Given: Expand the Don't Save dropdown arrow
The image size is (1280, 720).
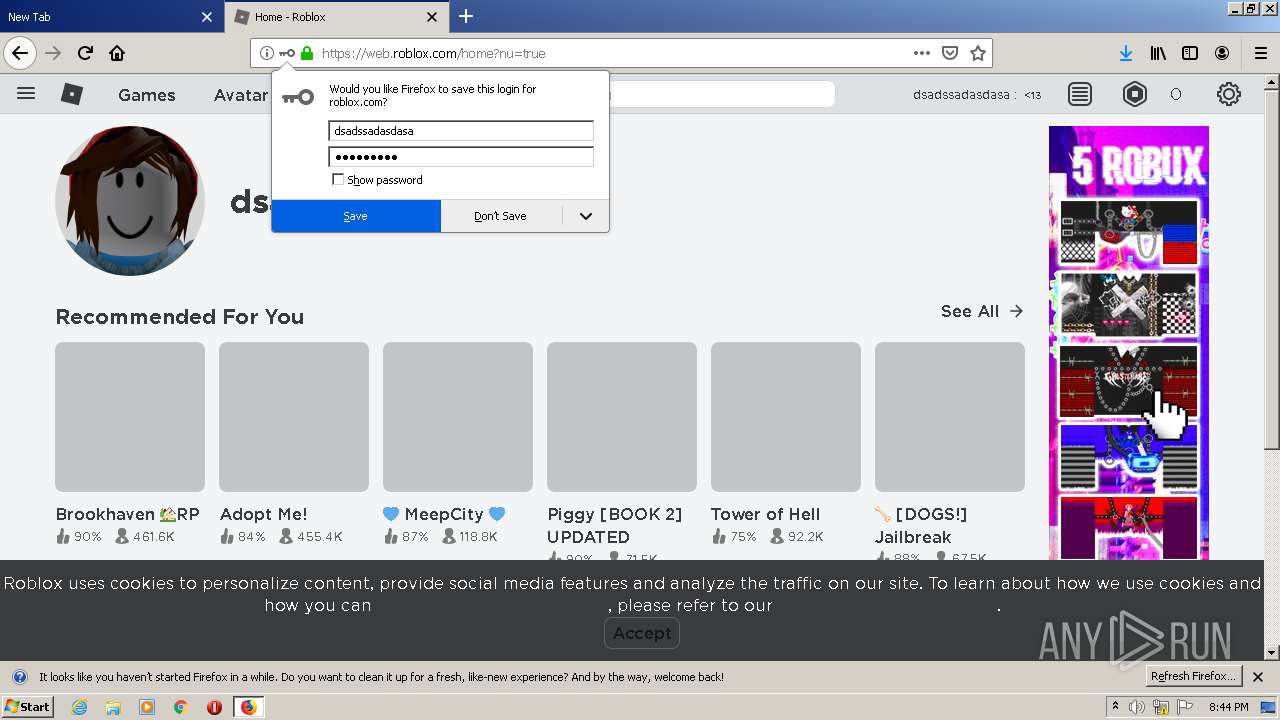Looking at the screenshot, I should click(x=586, y=216).
